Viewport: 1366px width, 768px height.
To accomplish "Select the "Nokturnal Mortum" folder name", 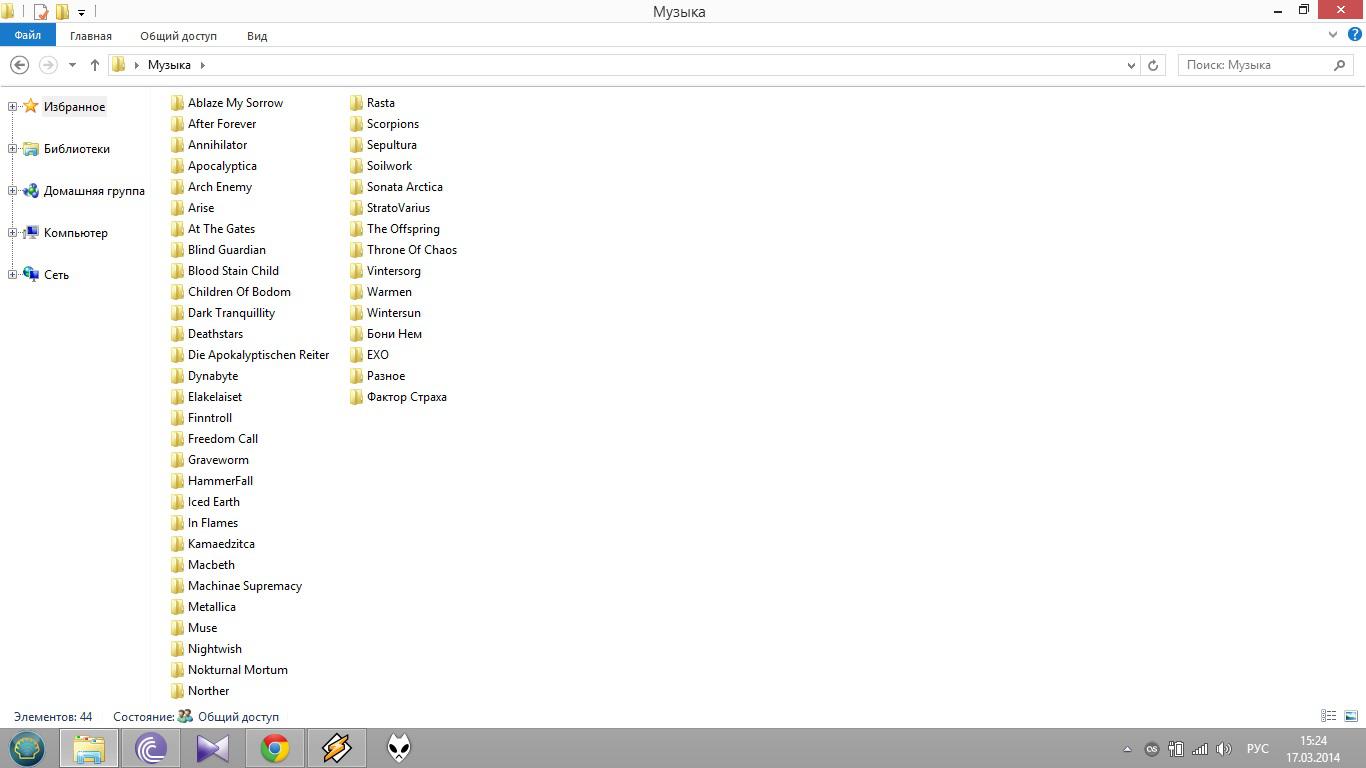I will pyautogui.click(x=238, y=670).
